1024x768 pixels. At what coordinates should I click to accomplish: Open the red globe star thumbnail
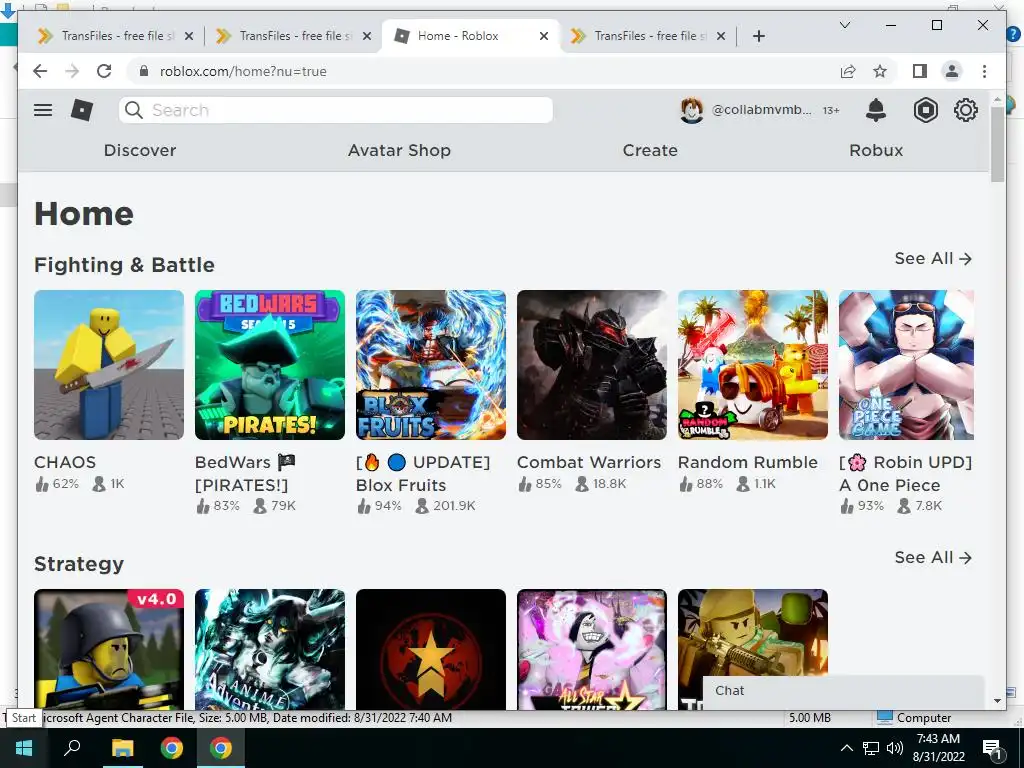click(431, 649)
